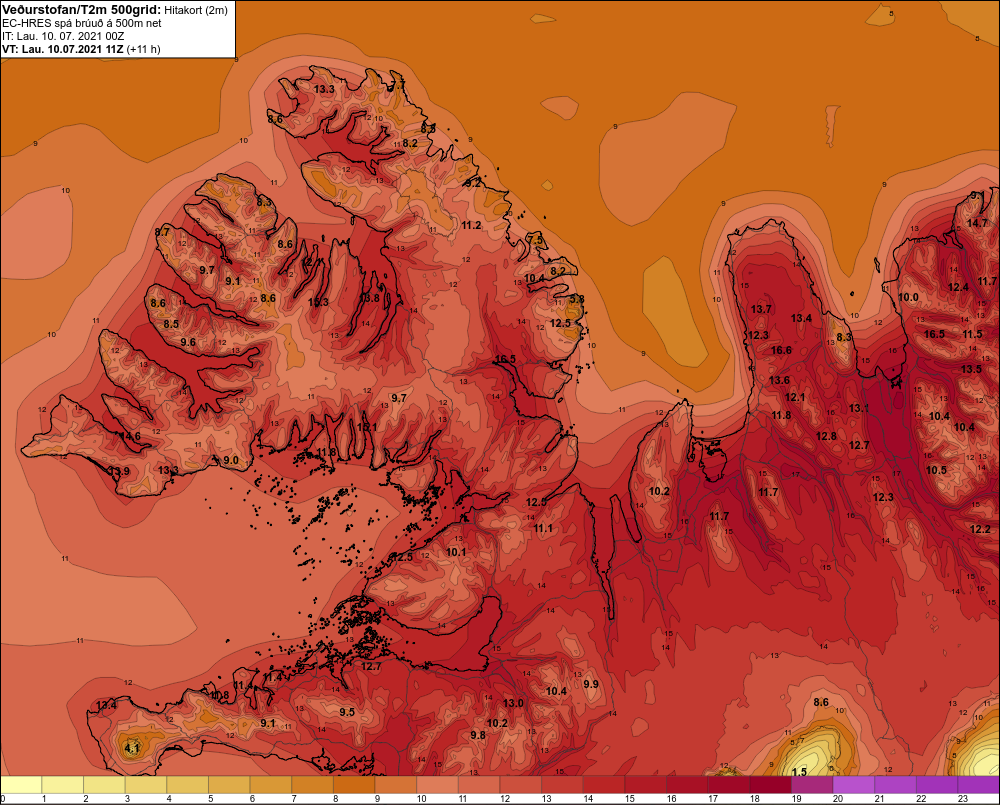The width and height of the screenshot is (1000, 805).
Task: Click the legend tick label 7
Action: point(294,799)
